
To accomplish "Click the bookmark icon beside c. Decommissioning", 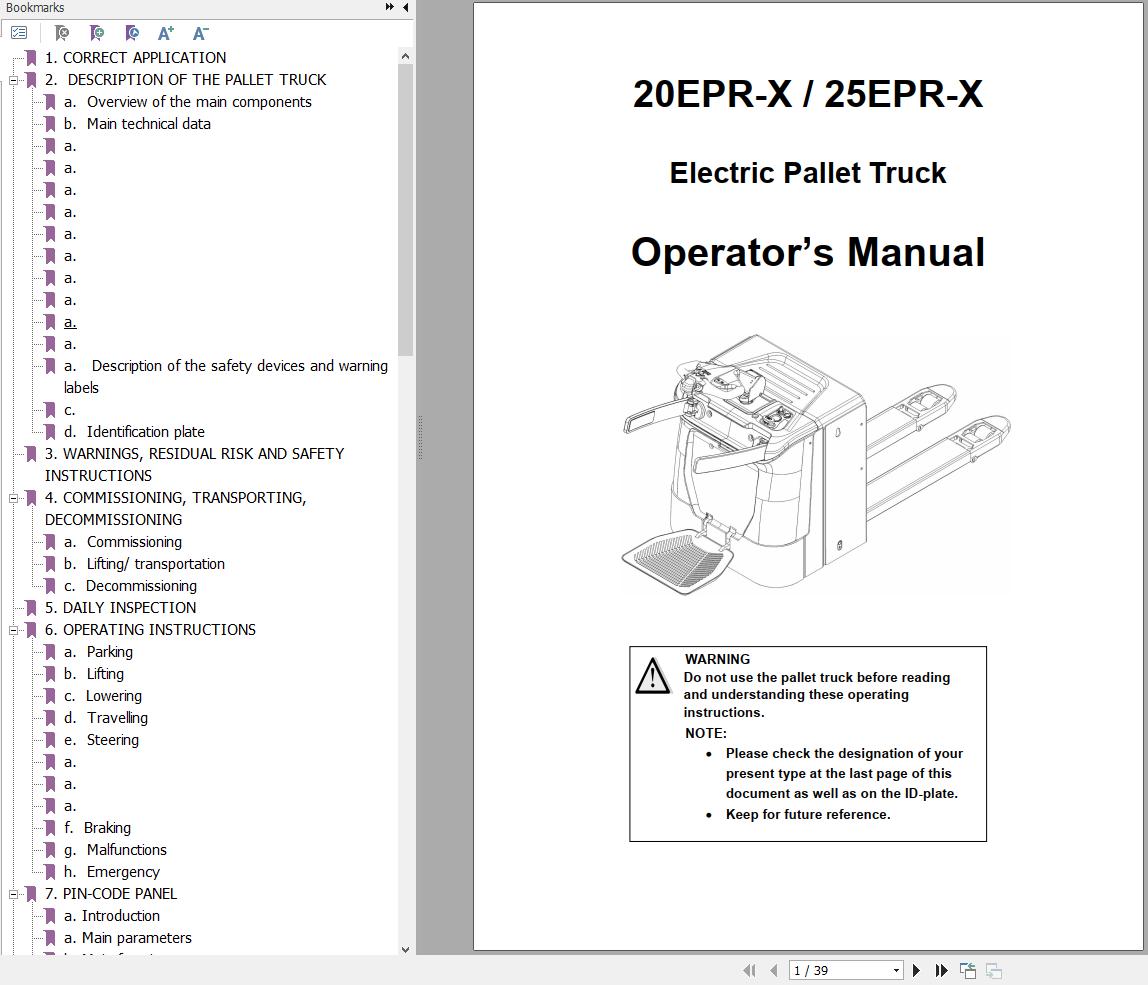I will pyautogui.click(x=50, y=586).
